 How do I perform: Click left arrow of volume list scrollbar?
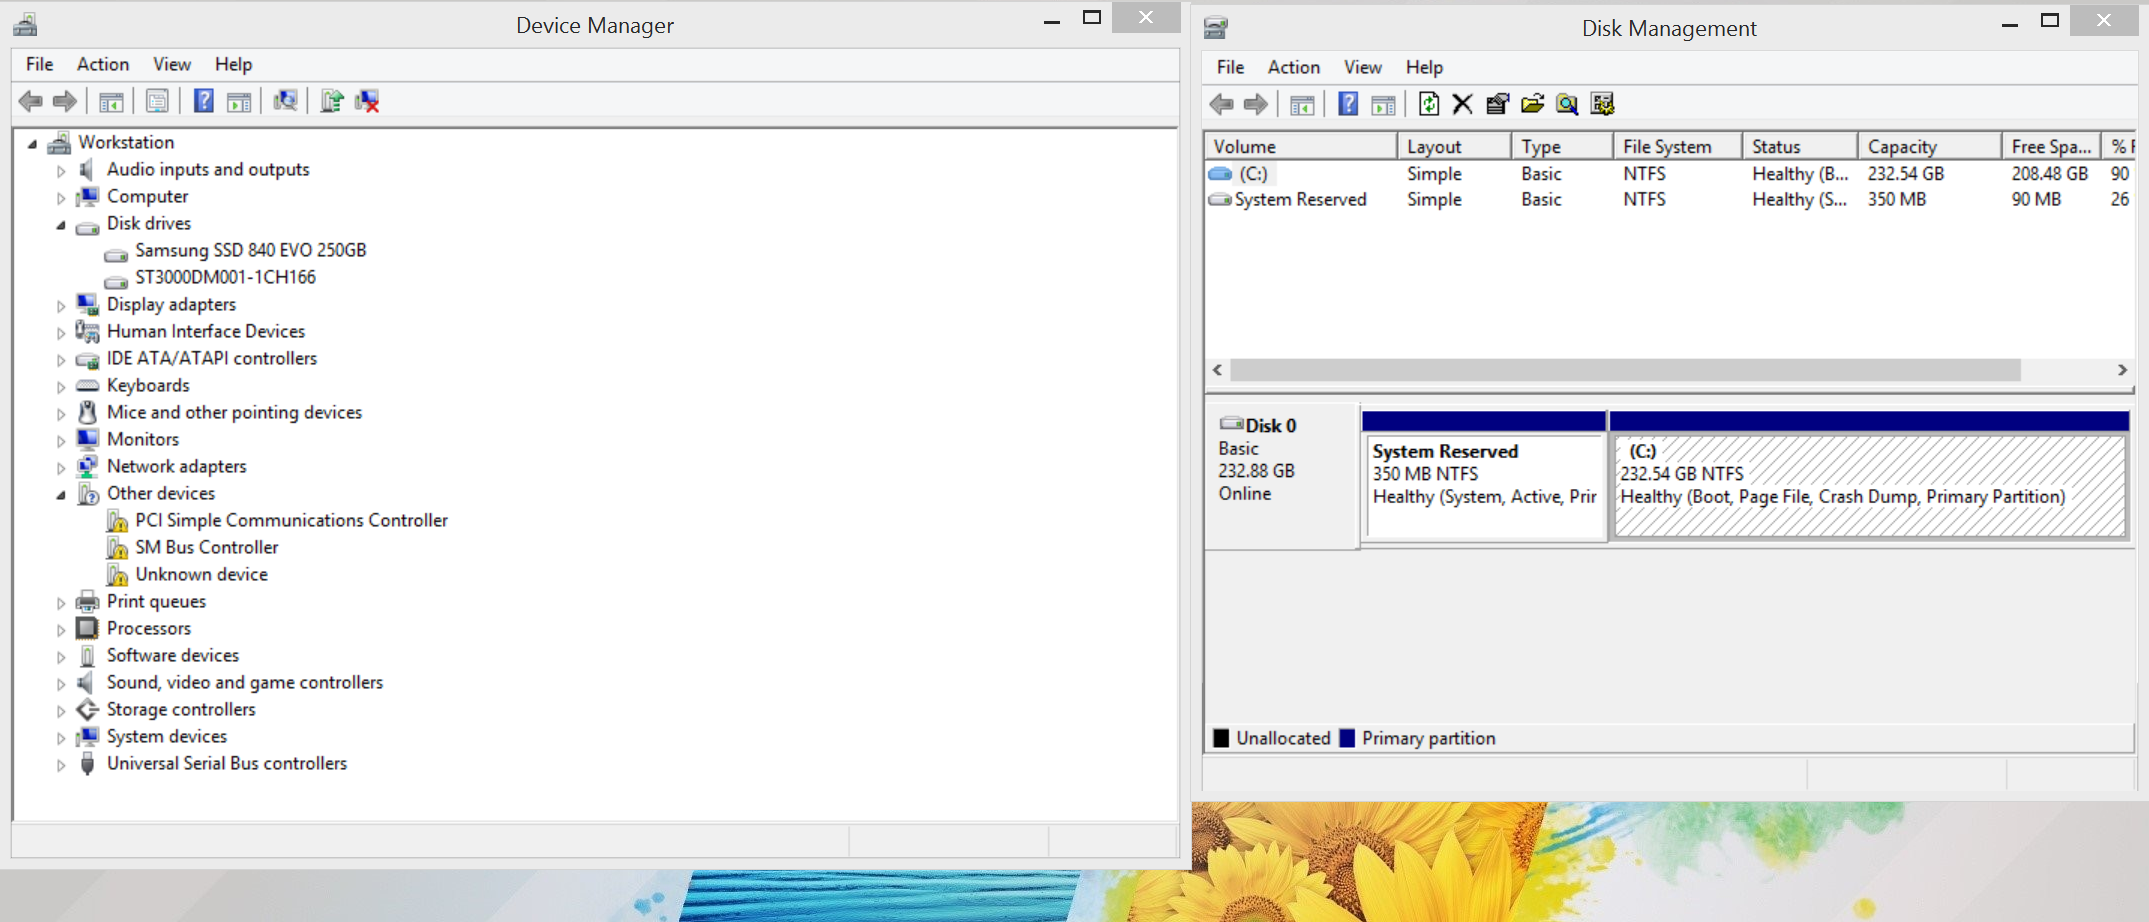[1217, 370]
